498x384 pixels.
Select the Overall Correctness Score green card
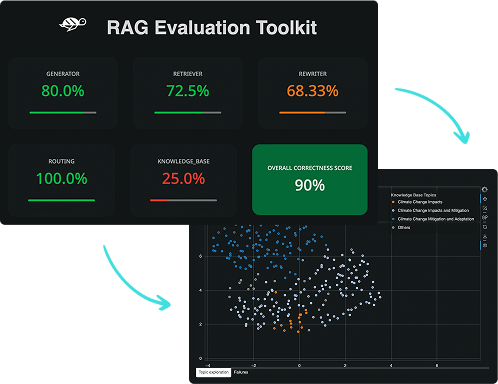click(x=310, y=179)
